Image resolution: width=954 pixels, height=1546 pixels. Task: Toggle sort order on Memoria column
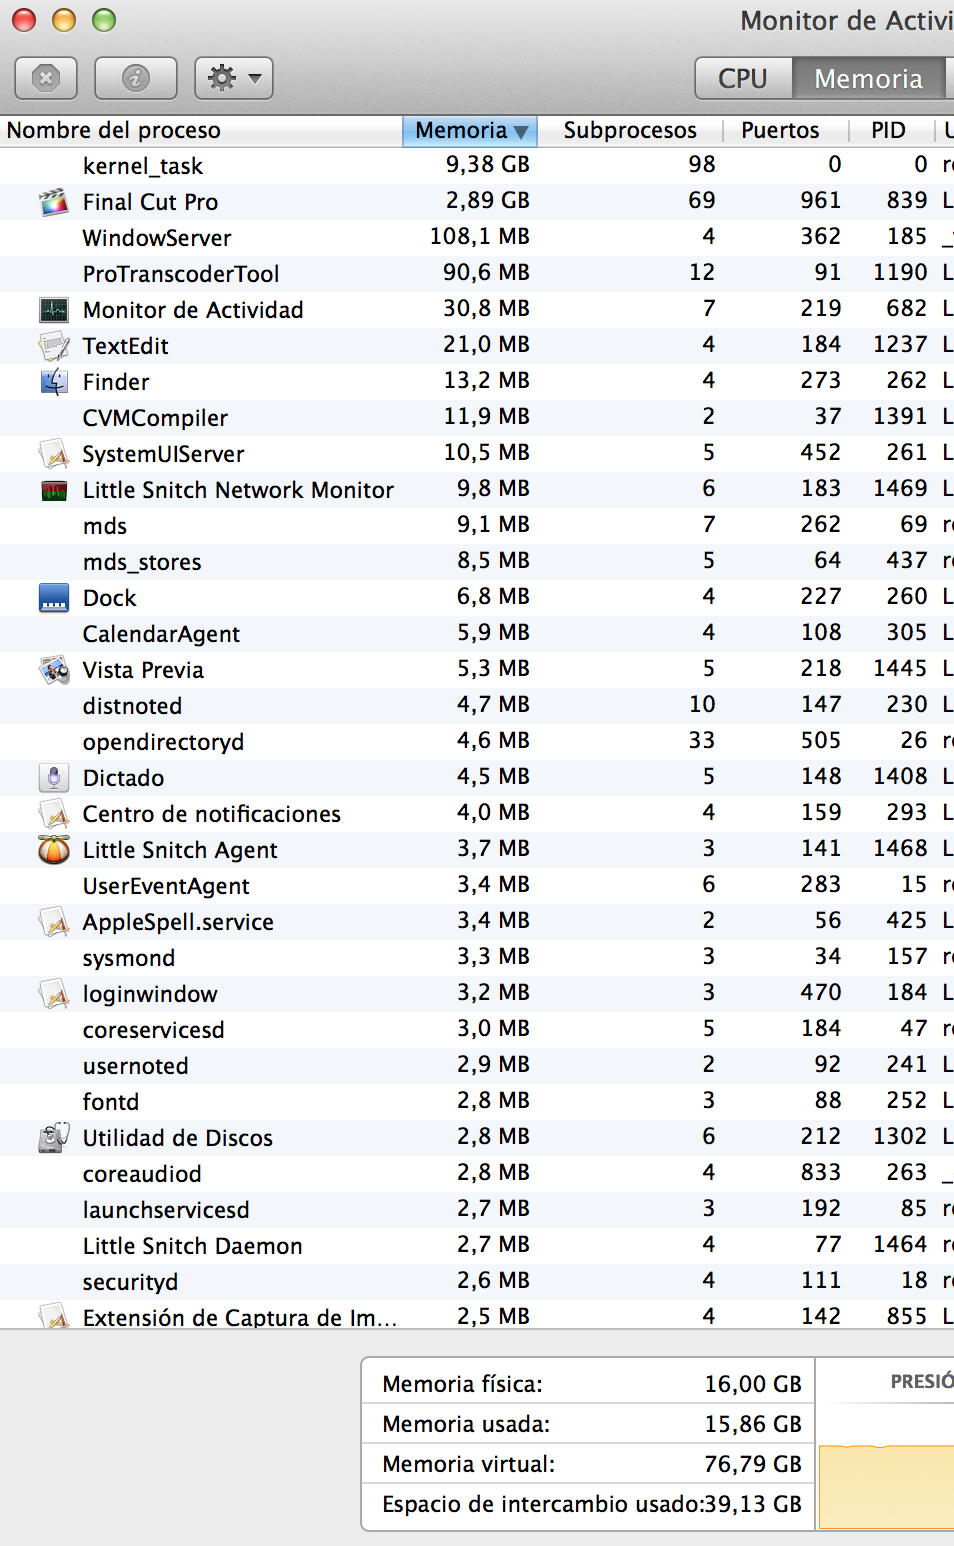point(470,130)
